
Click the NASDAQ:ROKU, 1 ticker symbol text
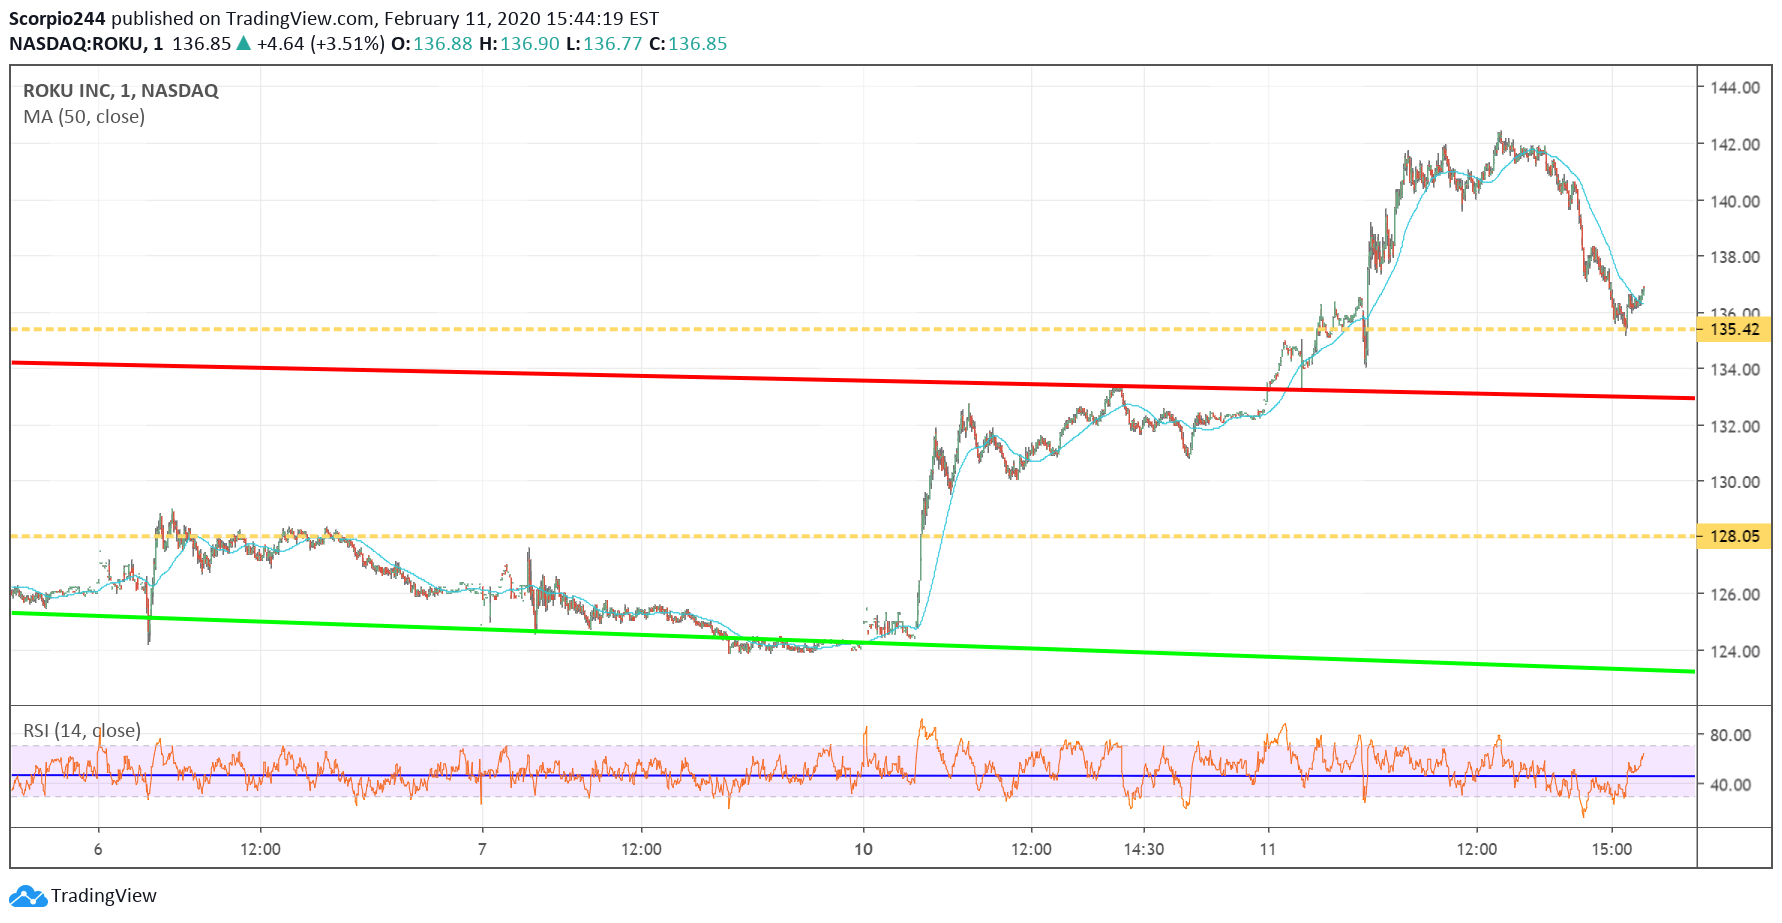coord(86,44)
